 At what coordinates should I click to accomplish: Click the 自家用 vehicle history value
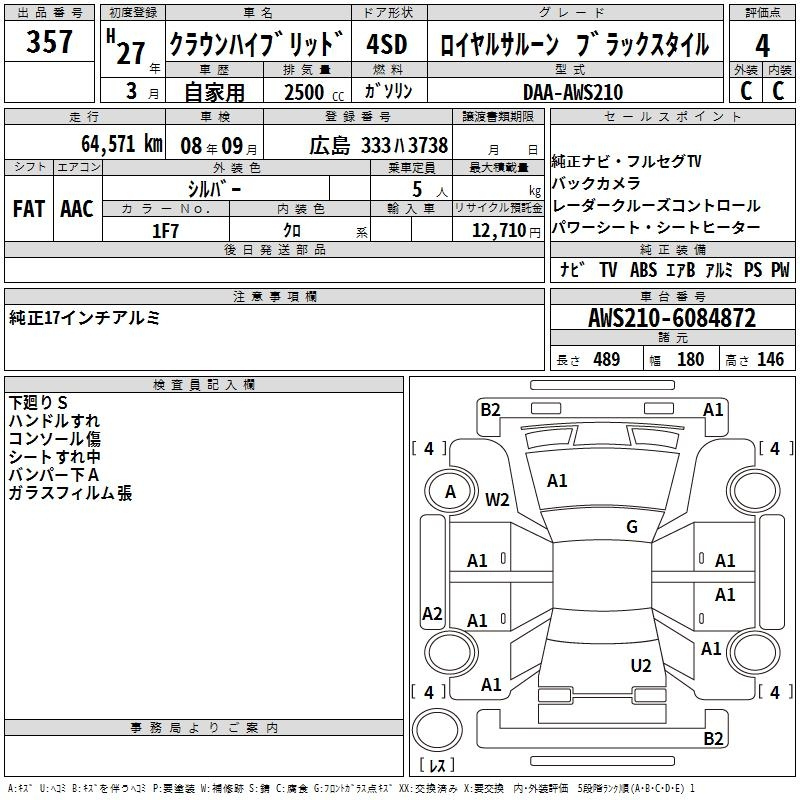(214, 92)
